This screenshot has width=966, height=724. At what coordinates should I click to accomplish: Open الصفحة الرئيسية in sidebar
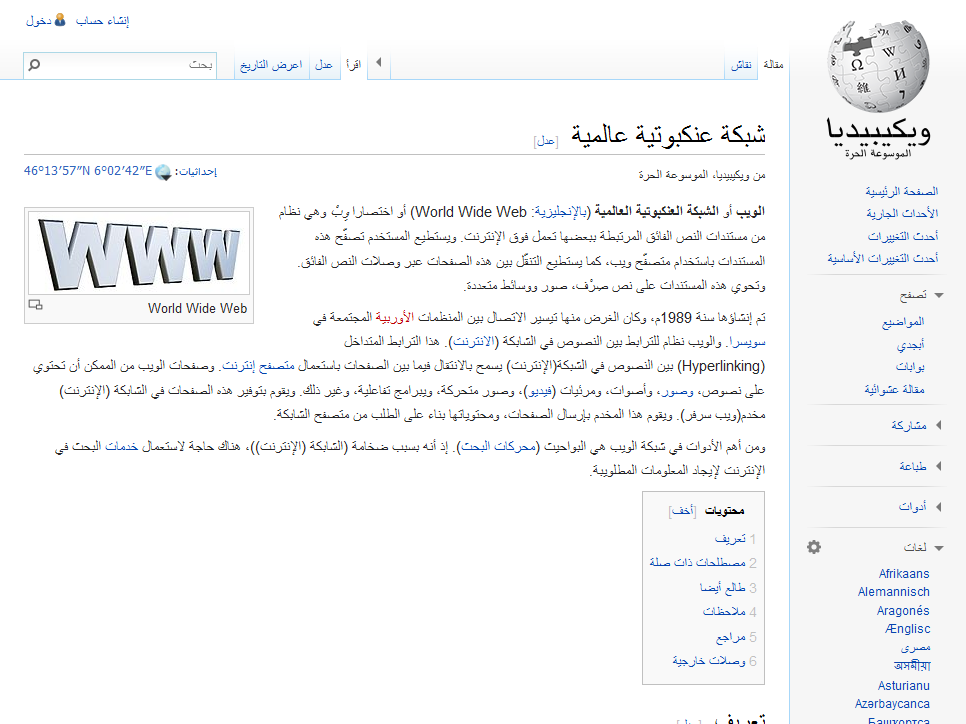(x=901, y=191)
